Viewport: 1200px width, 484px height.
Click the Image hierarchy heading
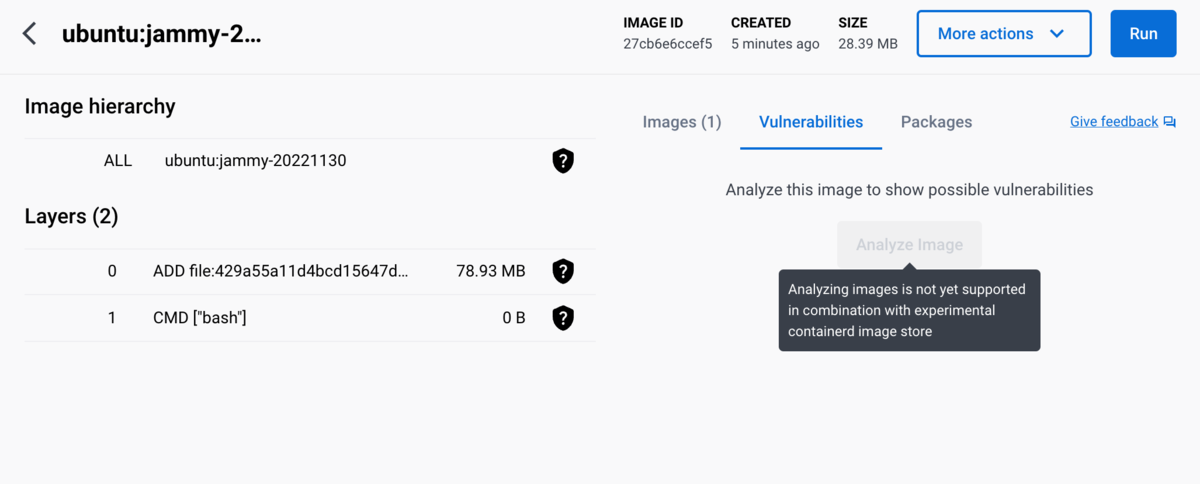point(100,107)
